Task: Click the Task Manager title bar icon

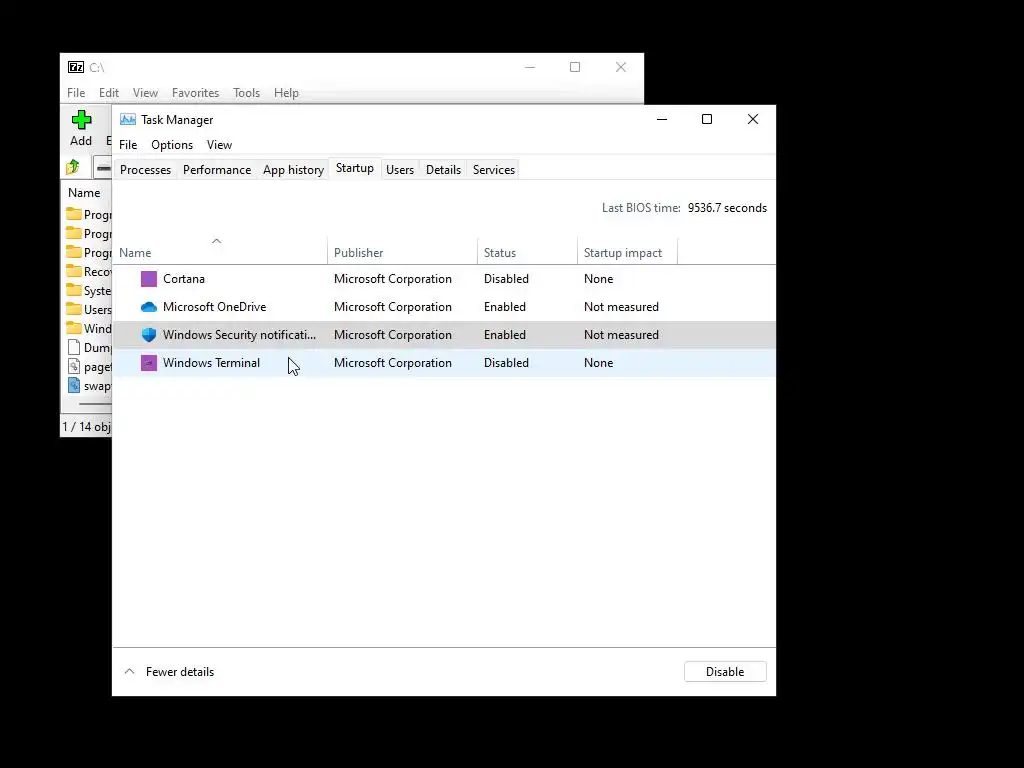Action: (128, 120)
